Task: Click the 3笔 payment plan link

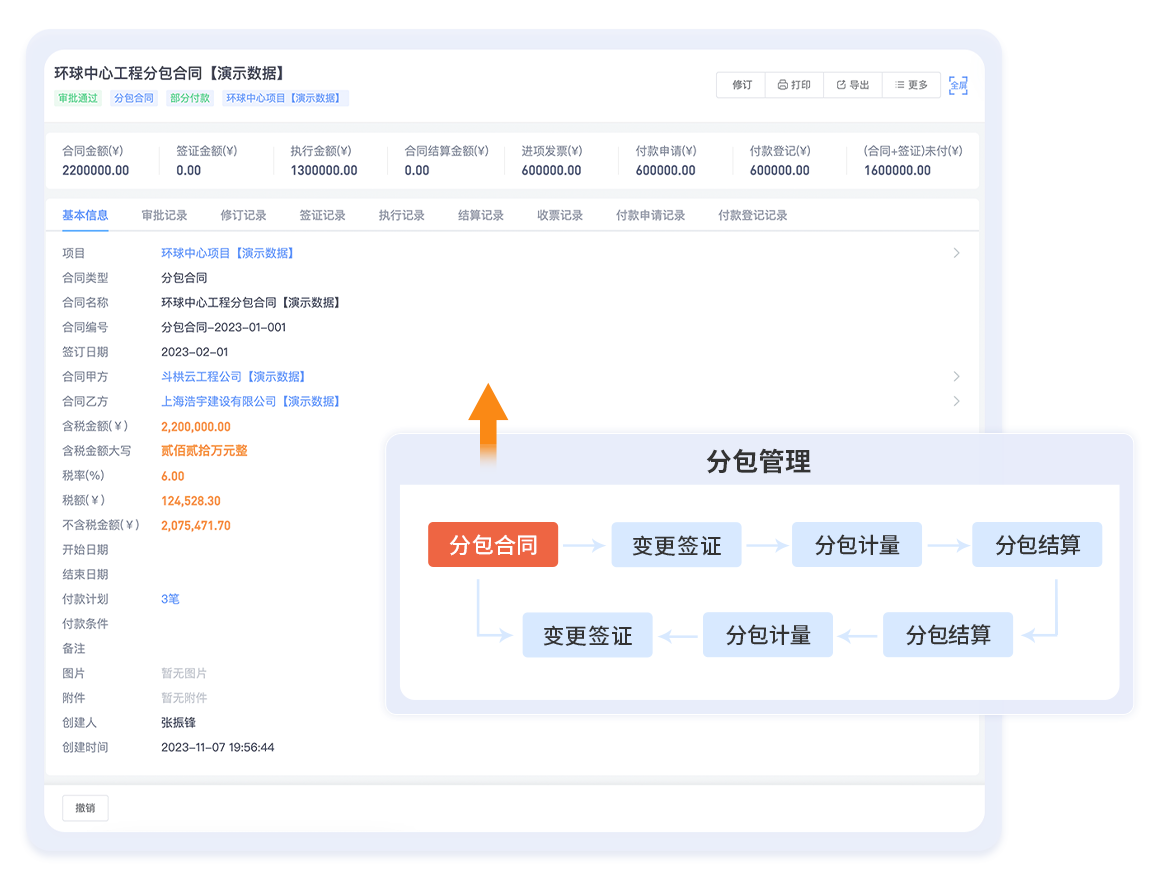Action: pyautogui.click(x=170, y=599)
